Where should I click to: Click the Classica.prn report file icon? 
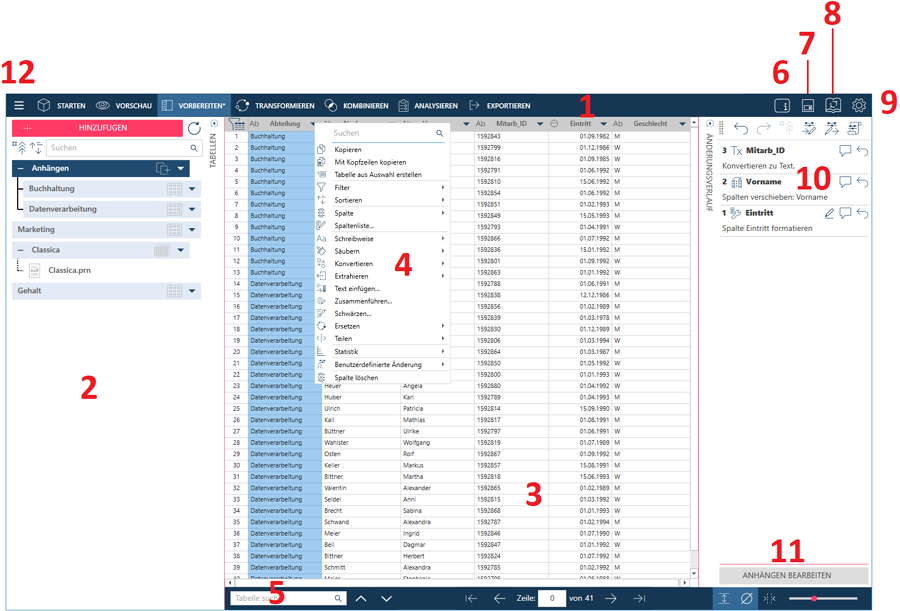[34, 270]
